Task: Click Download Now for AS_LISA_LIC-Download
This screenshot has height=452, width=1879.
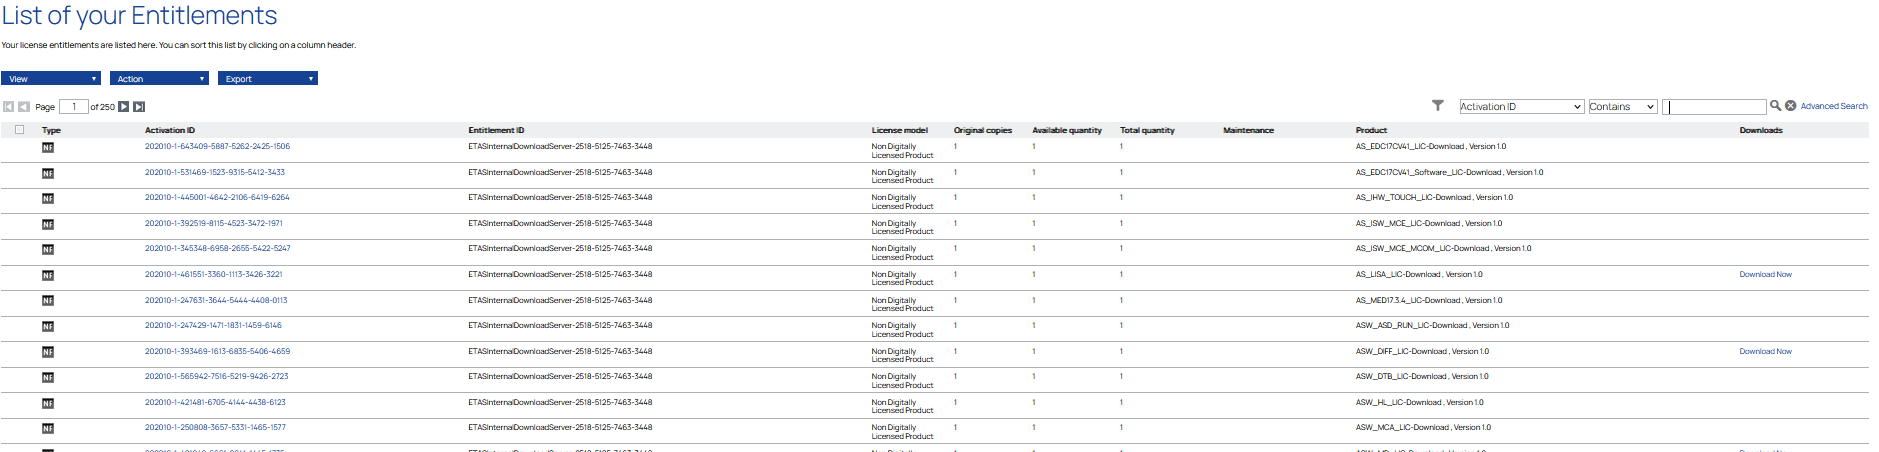Action: point(1765,275)
